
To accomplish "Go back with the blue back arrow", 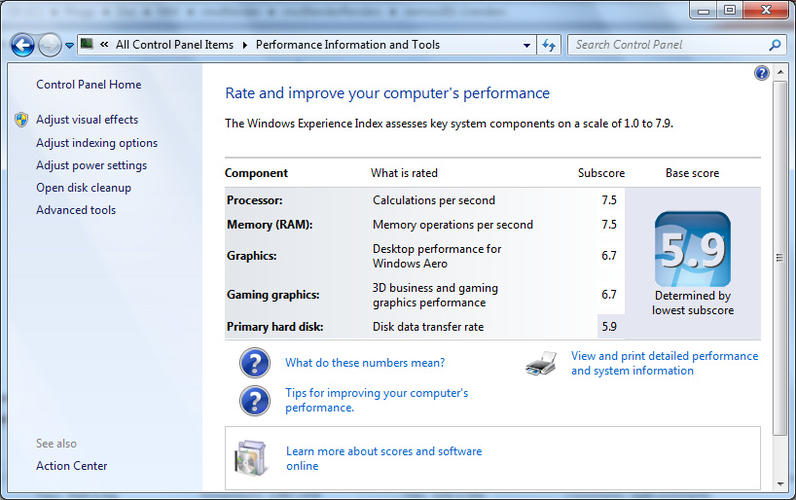I will point(22,45).
